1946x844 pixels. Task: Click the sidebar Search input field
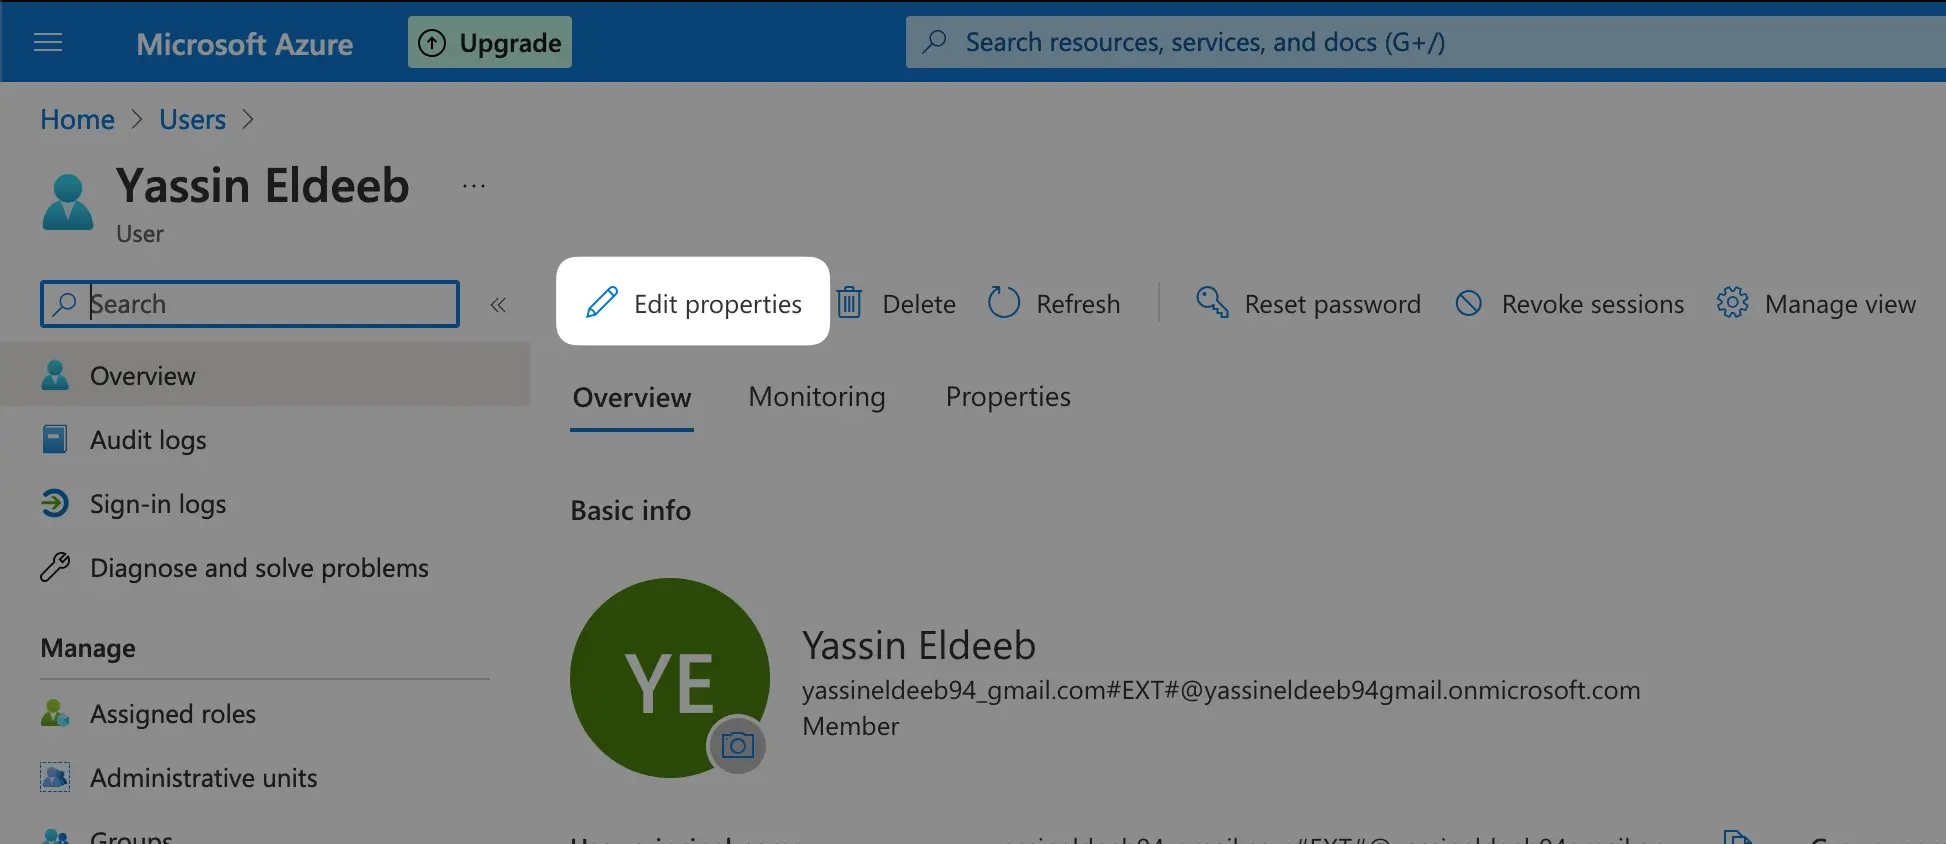coord(250,303)
